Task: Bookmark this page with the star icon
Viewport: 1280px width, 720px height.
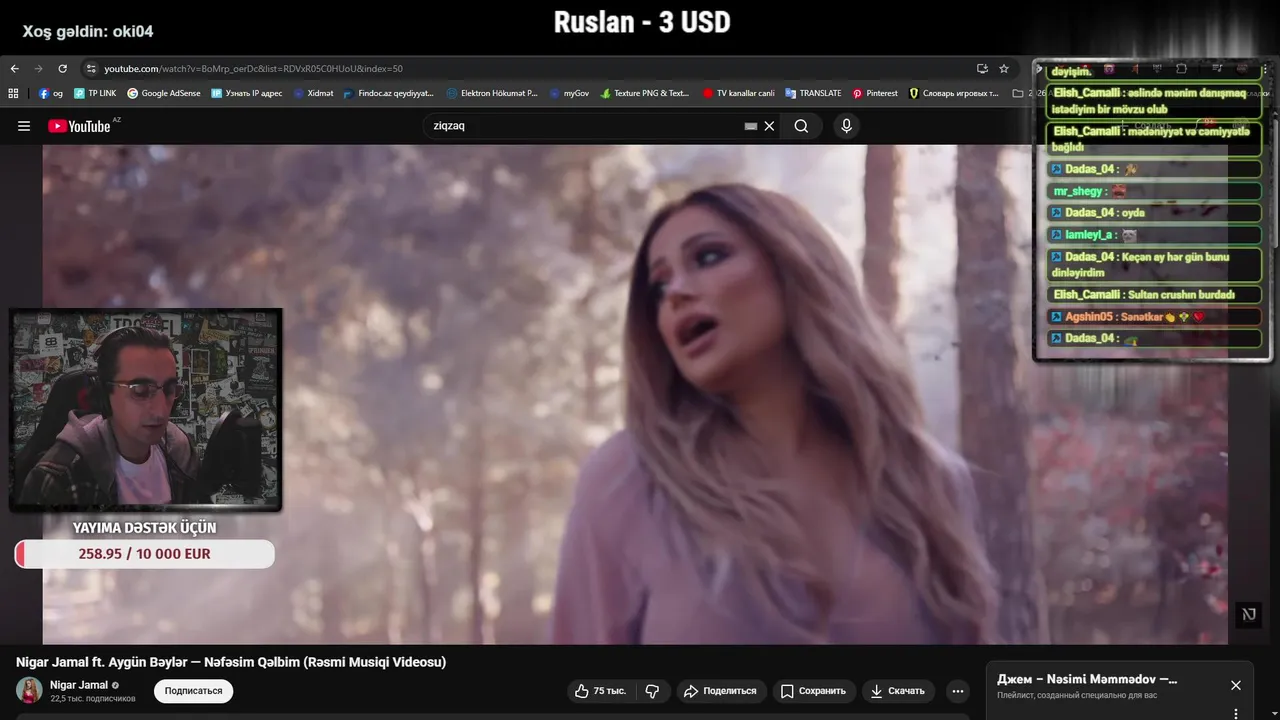Action: coord(1004,69)
